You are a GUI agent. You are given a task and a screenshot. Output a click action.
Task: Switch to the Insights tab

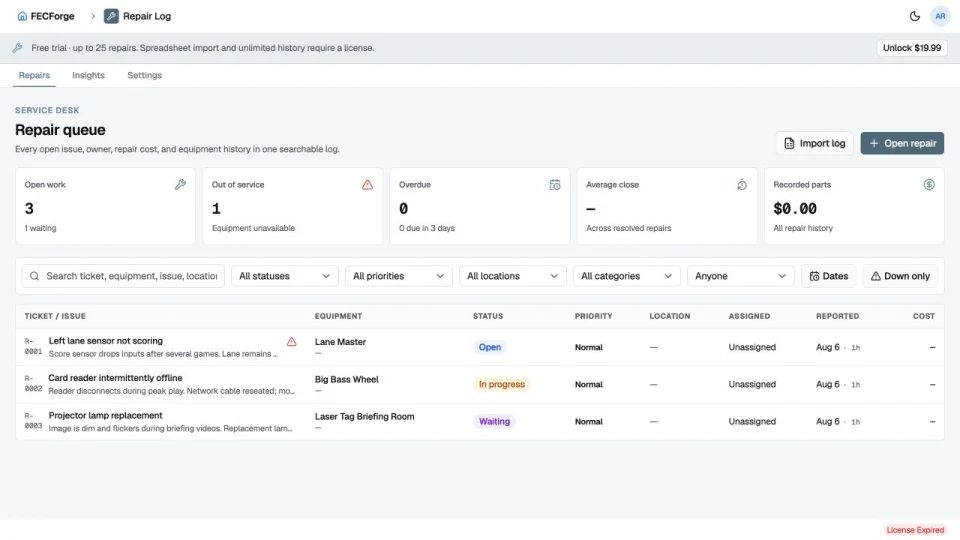[88, 75]
